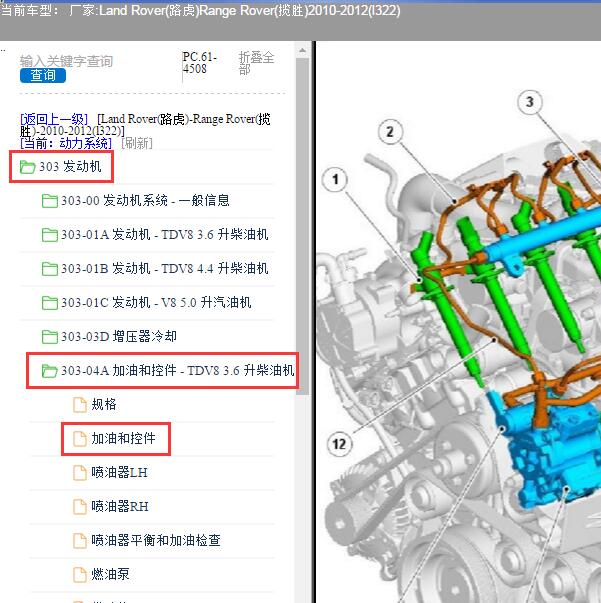Open the 规格 document icon
601x603 pixels.
pos(80,405)
